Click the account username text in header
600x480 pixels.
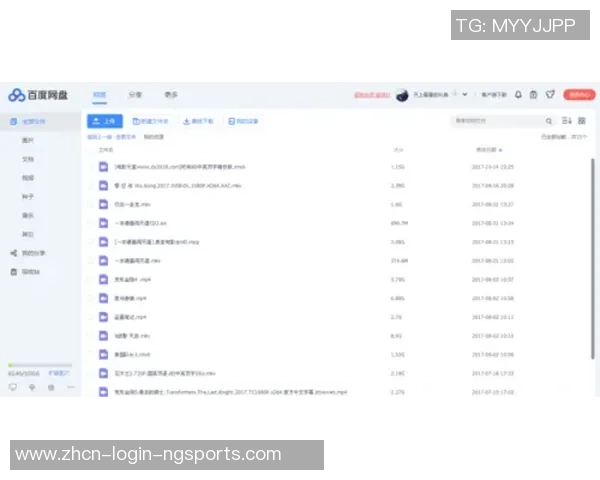(x=431, y=95)
